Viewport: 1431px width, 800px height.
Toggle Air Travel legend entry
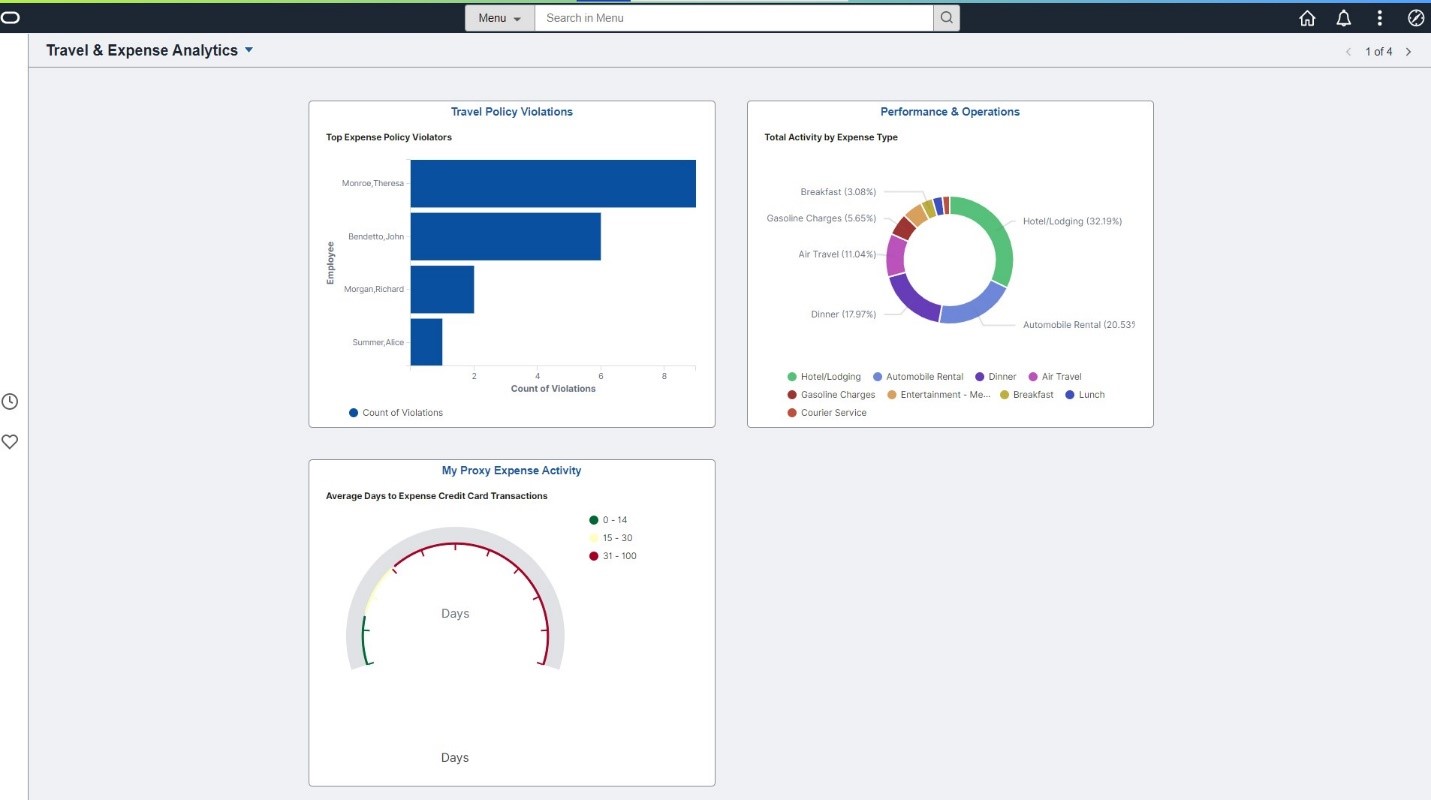point(1055,377)
